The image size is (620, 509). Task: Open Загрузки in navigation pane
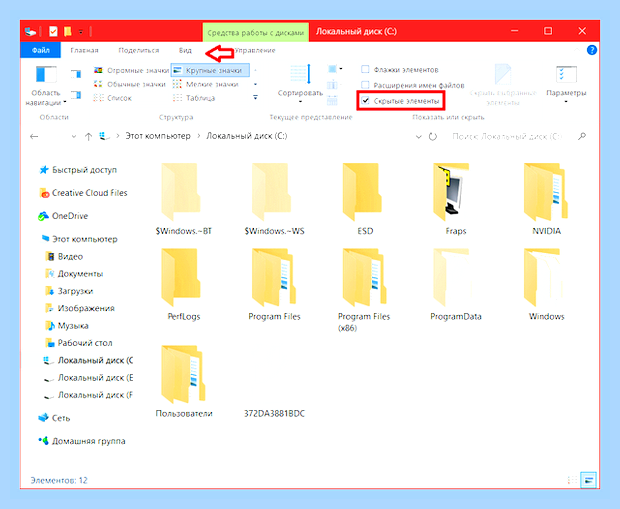(69, 291)
